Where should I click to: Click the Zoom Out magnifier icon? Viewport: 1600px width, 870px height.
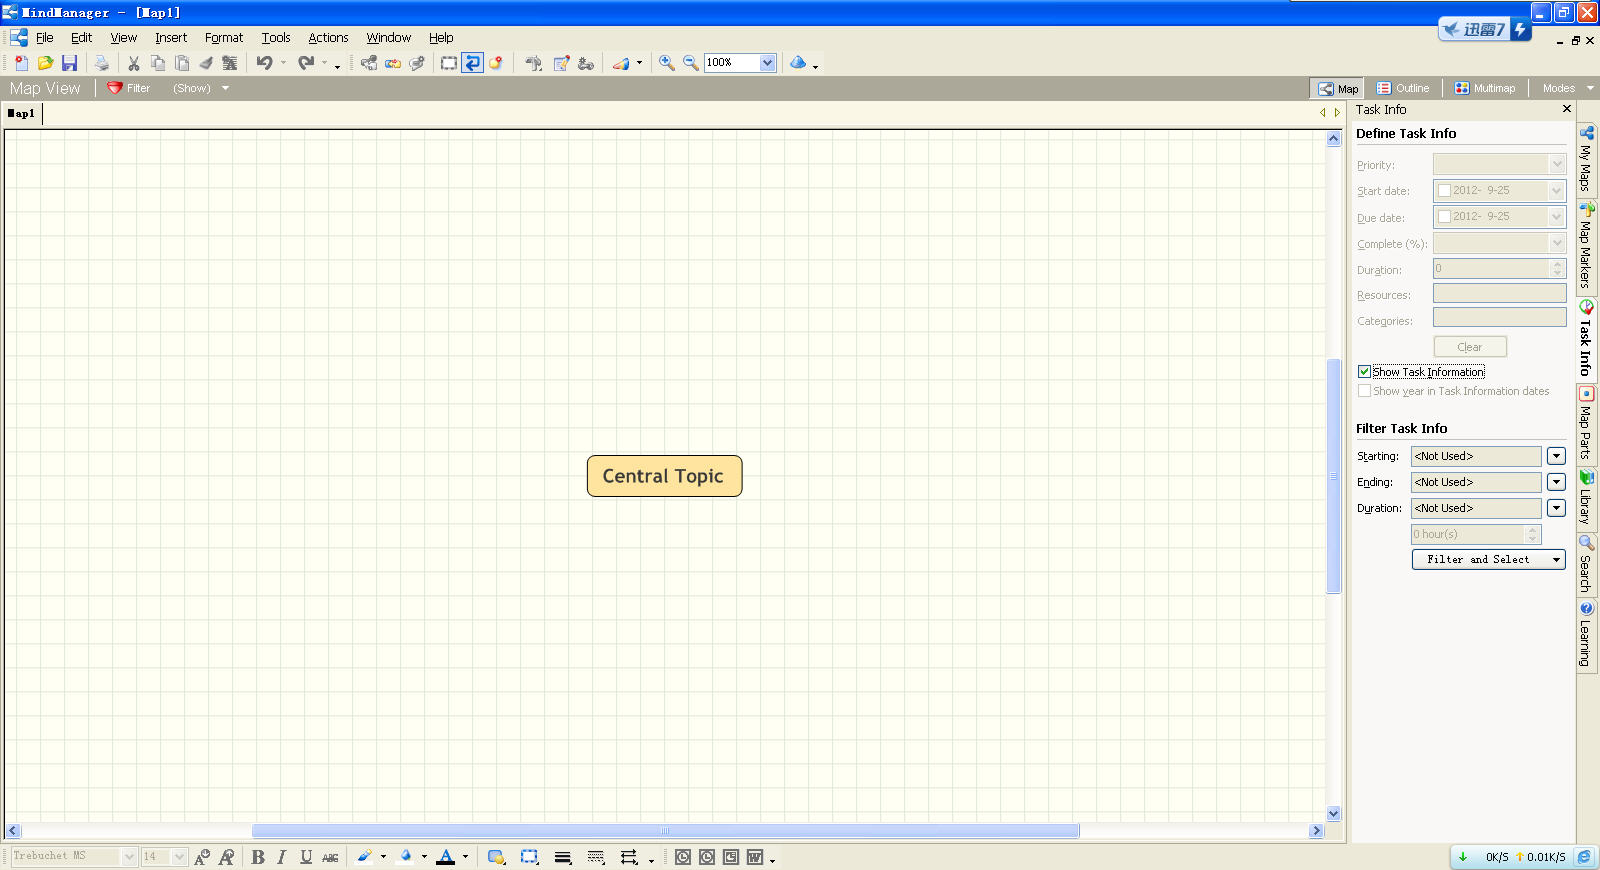691,63
